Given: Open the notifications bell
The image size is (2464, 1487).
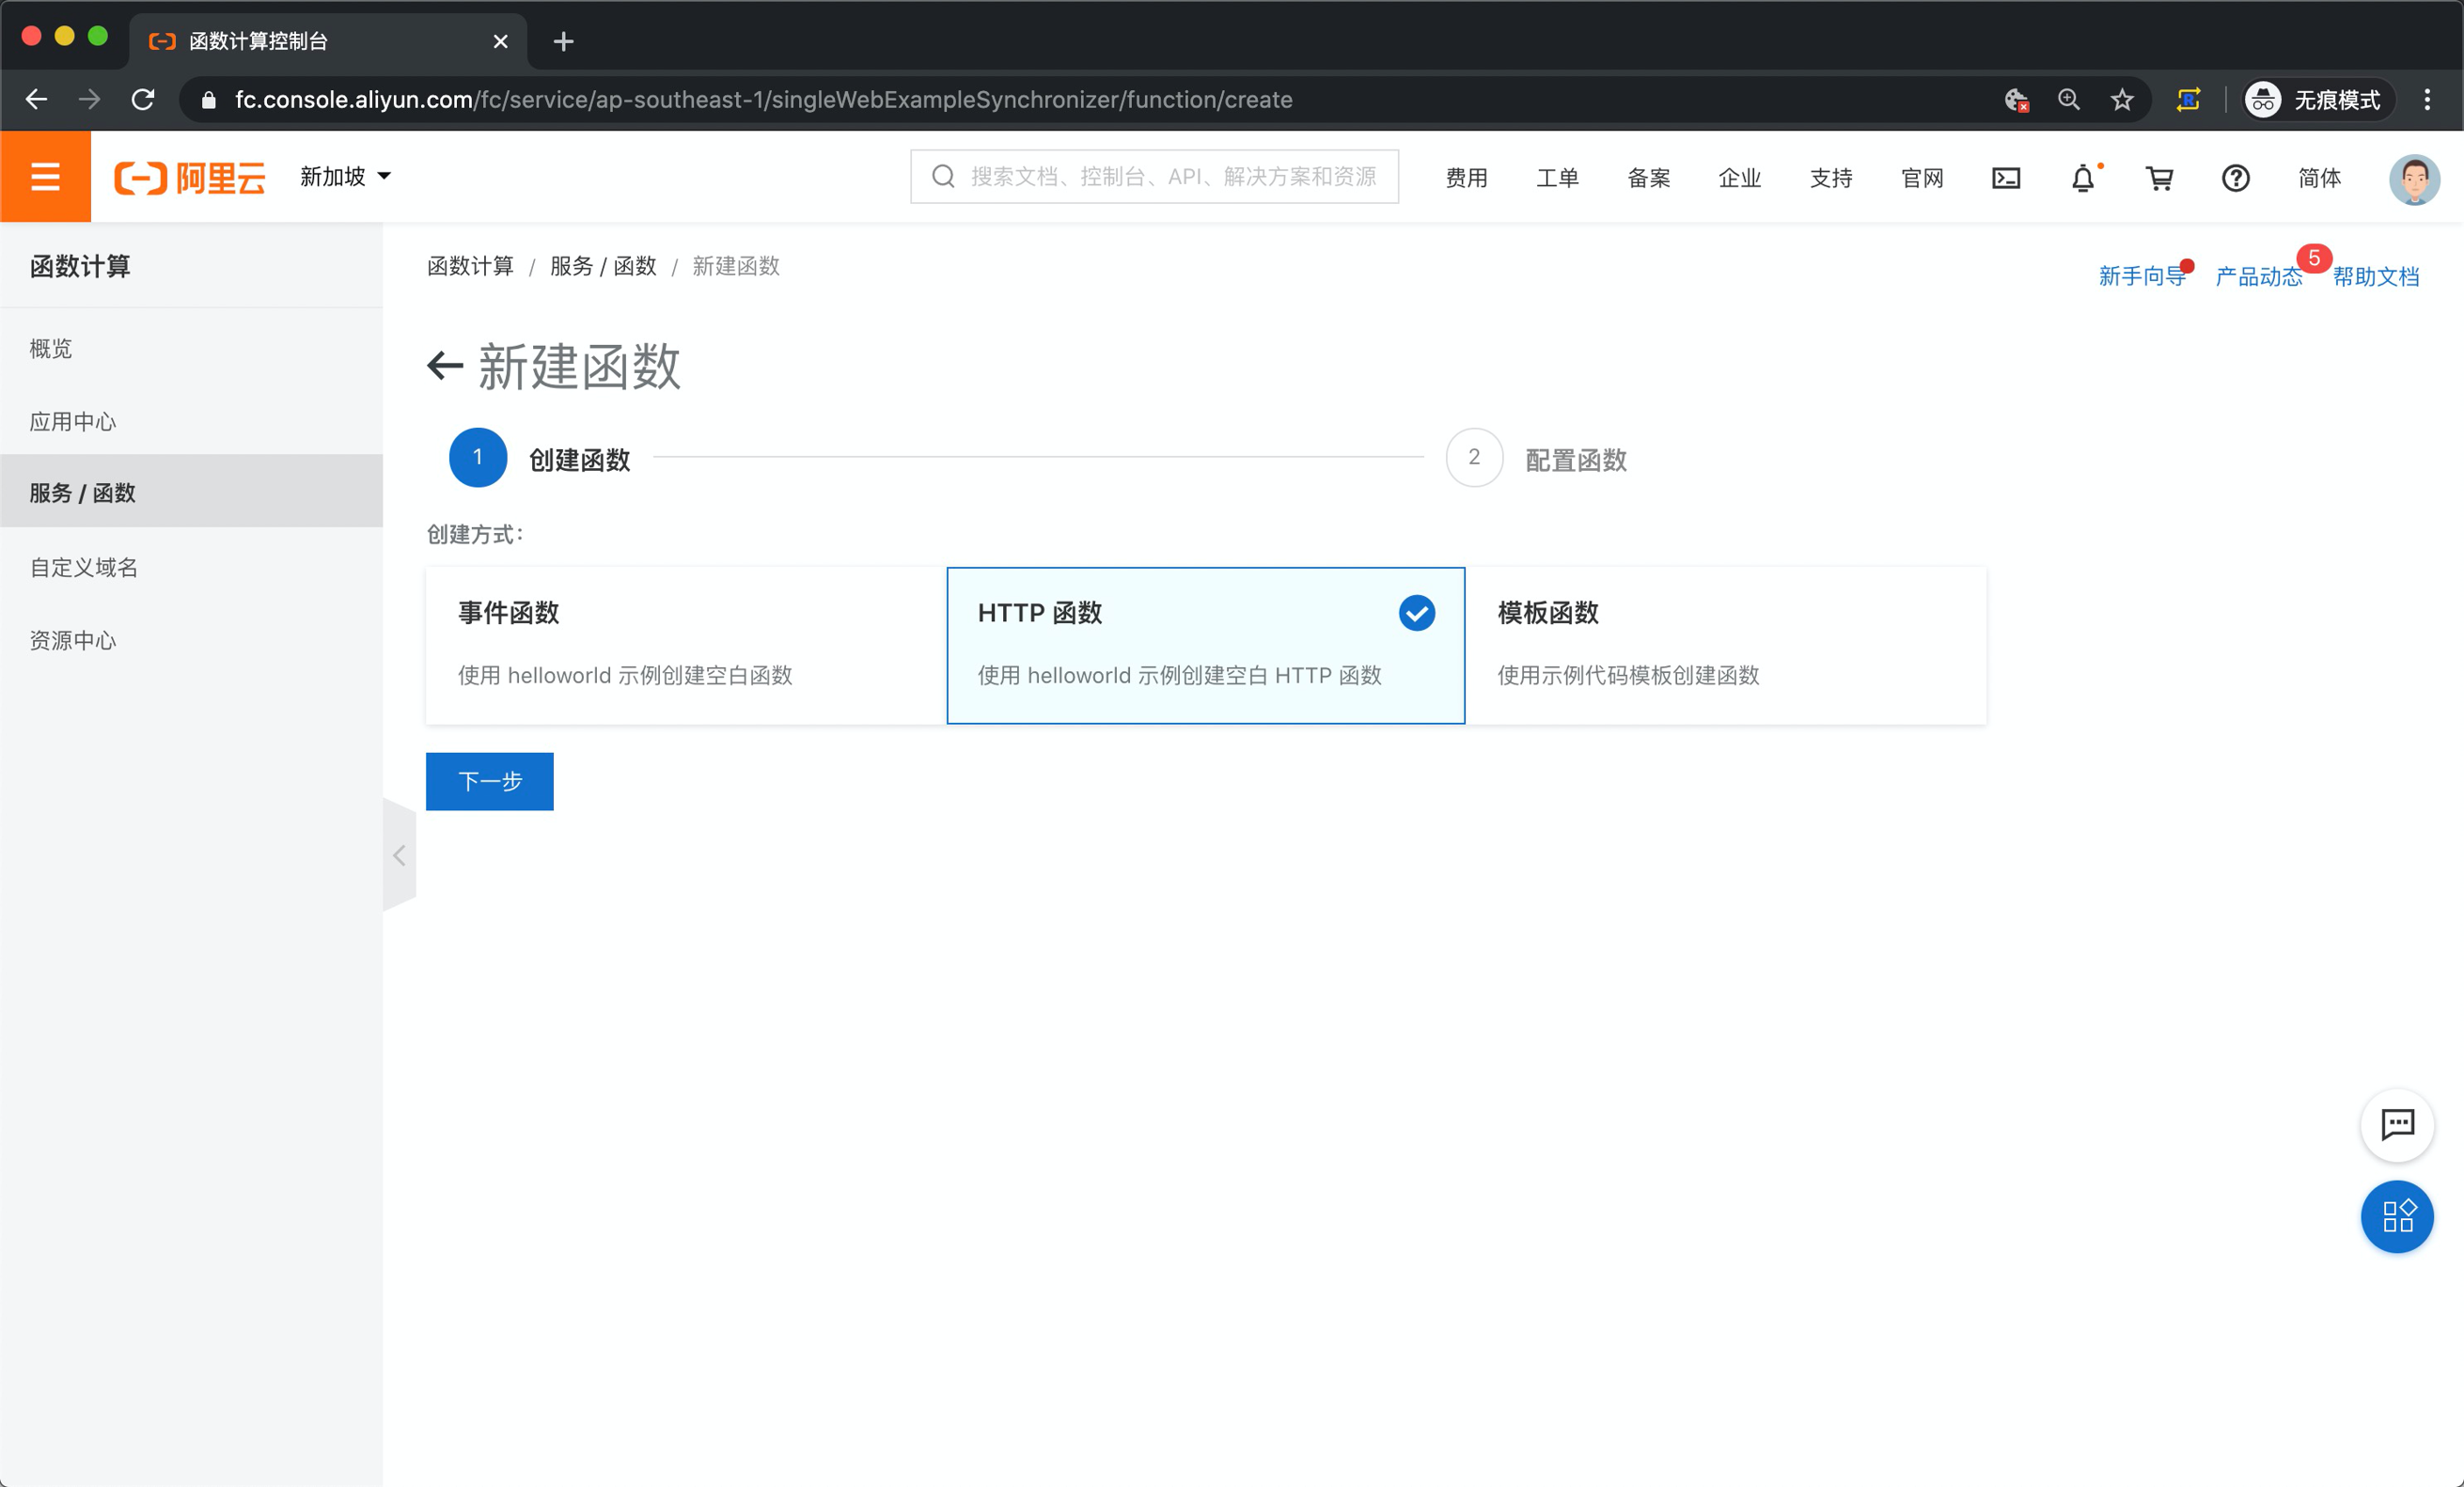Looking at the screenshot, I should coord(2082,178).
